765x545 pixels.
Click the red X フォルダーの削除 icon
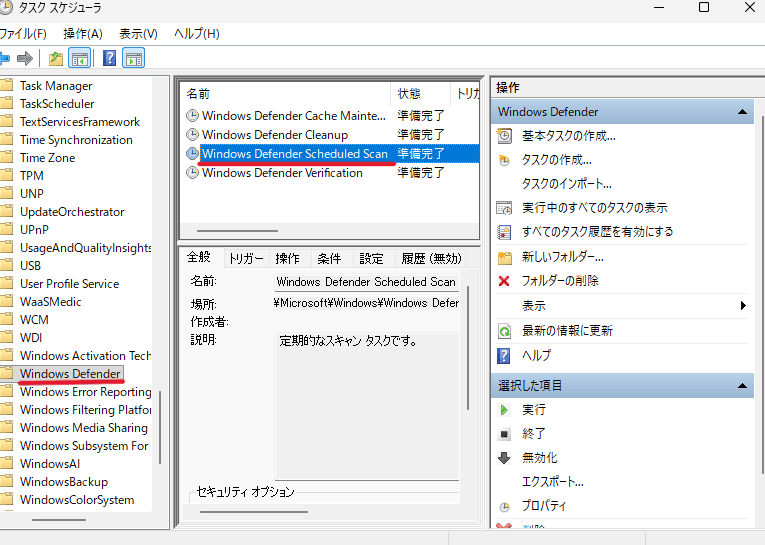click(x=504, y=281)
